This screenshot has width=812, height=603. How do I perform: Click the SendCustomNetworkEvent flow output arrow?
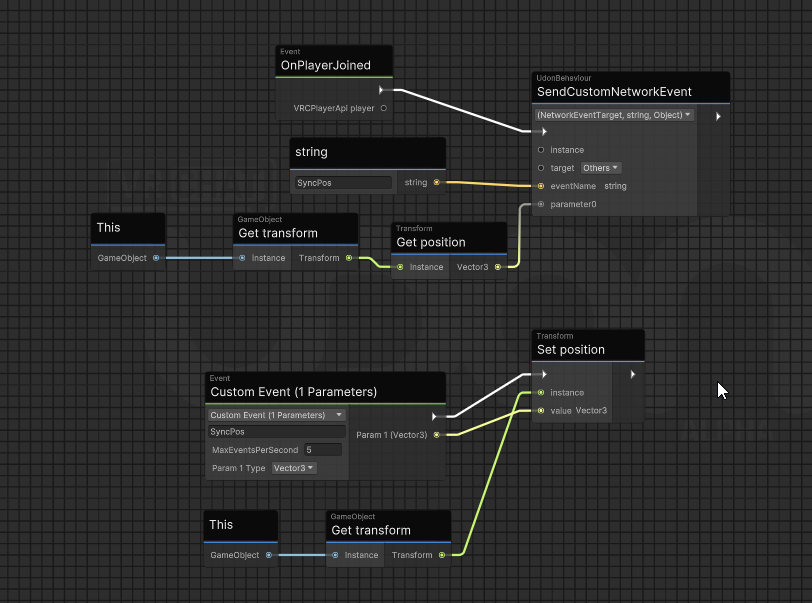click(x=718, y=116)
